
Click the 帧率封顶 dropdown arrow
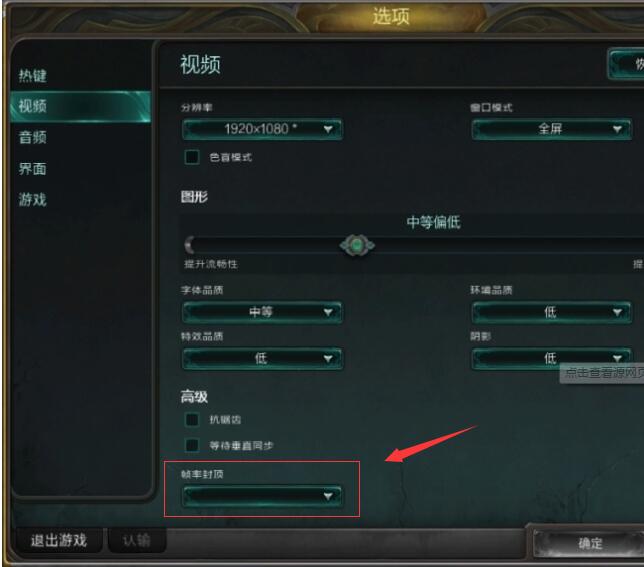(x=328, y=496)
